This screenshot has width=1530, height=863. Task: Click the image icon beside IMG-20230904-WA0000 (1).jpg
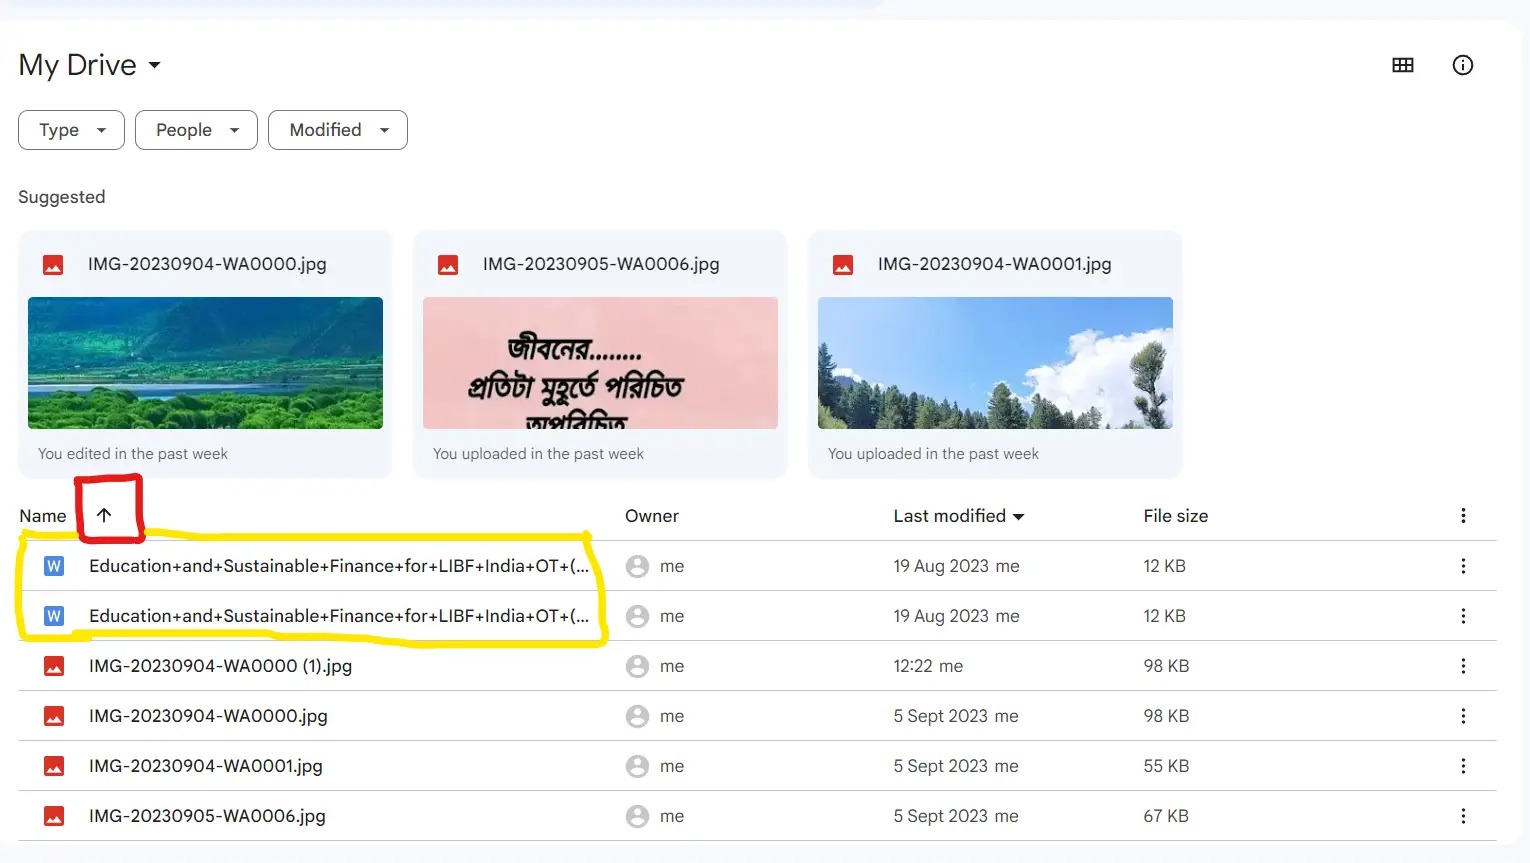54,665
